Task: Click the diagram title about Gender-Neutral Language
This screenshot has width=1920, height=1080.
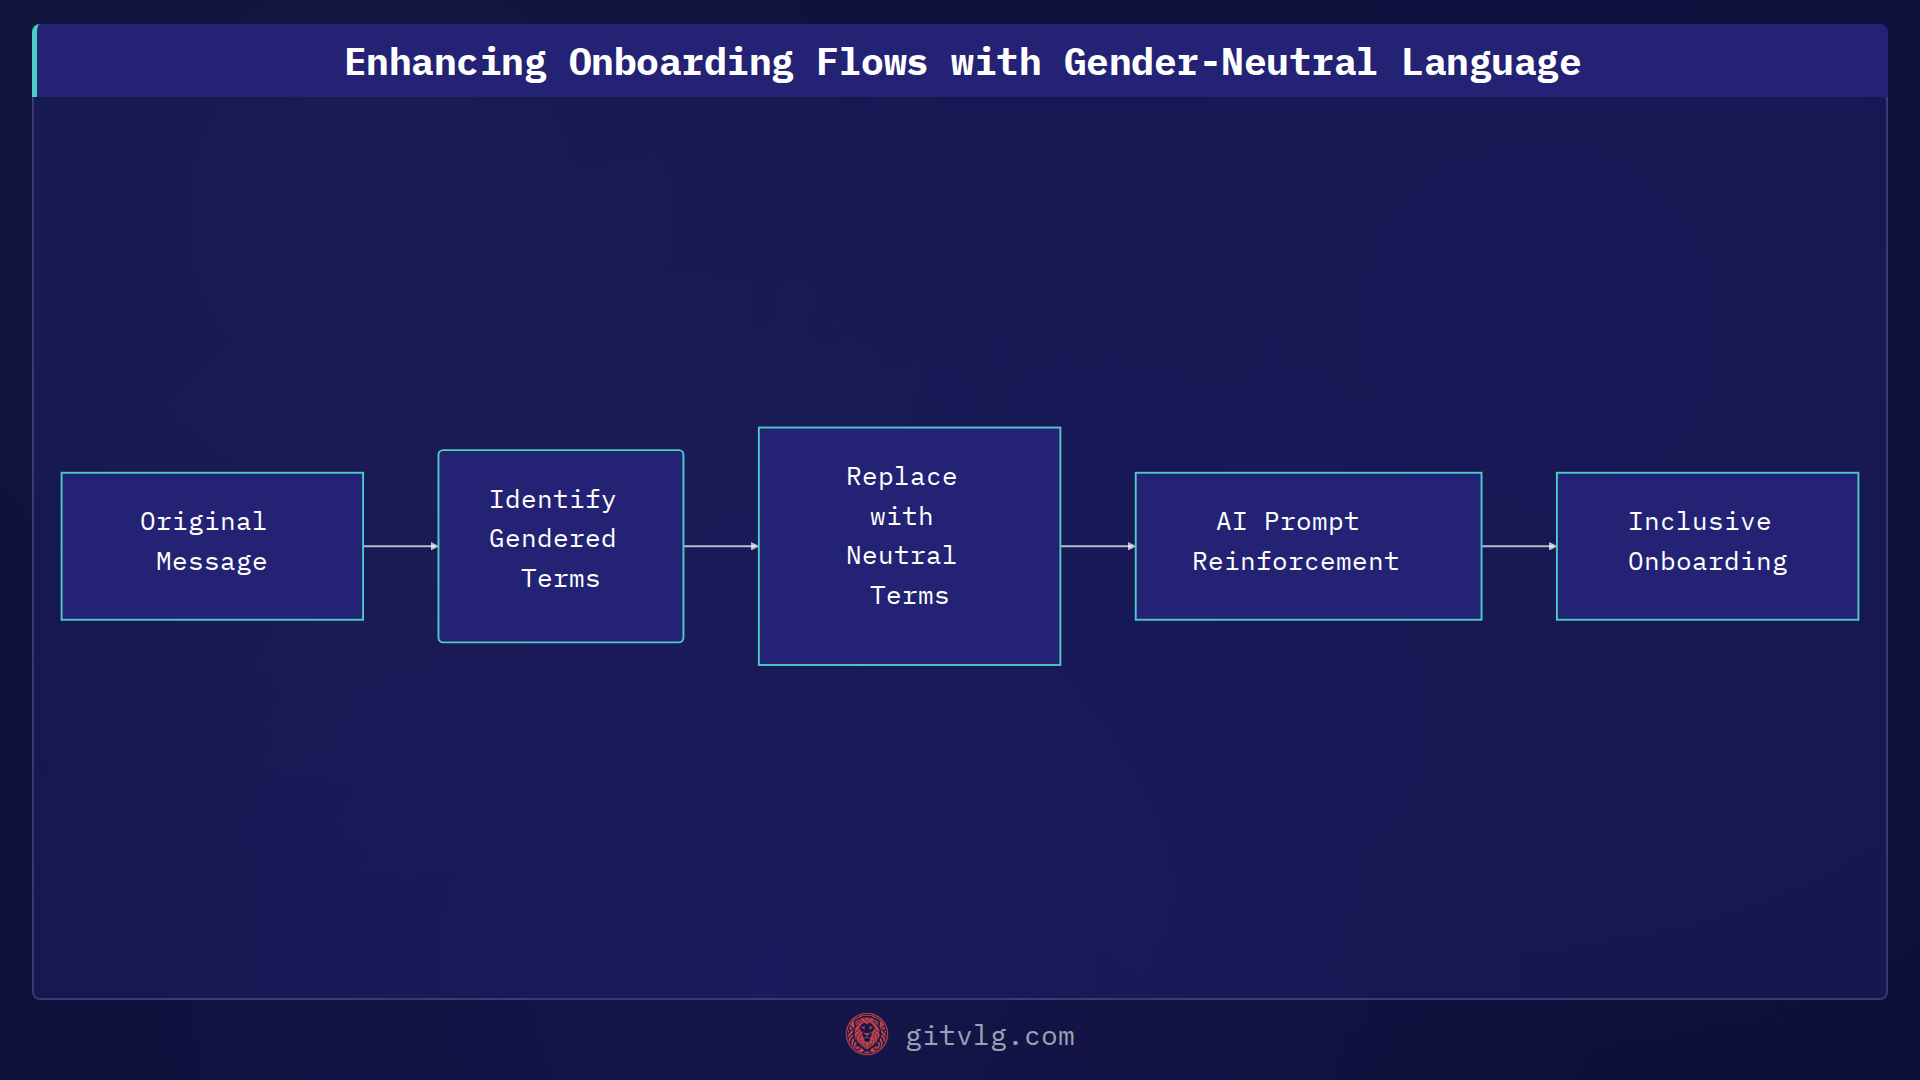Action: [962, 62]
